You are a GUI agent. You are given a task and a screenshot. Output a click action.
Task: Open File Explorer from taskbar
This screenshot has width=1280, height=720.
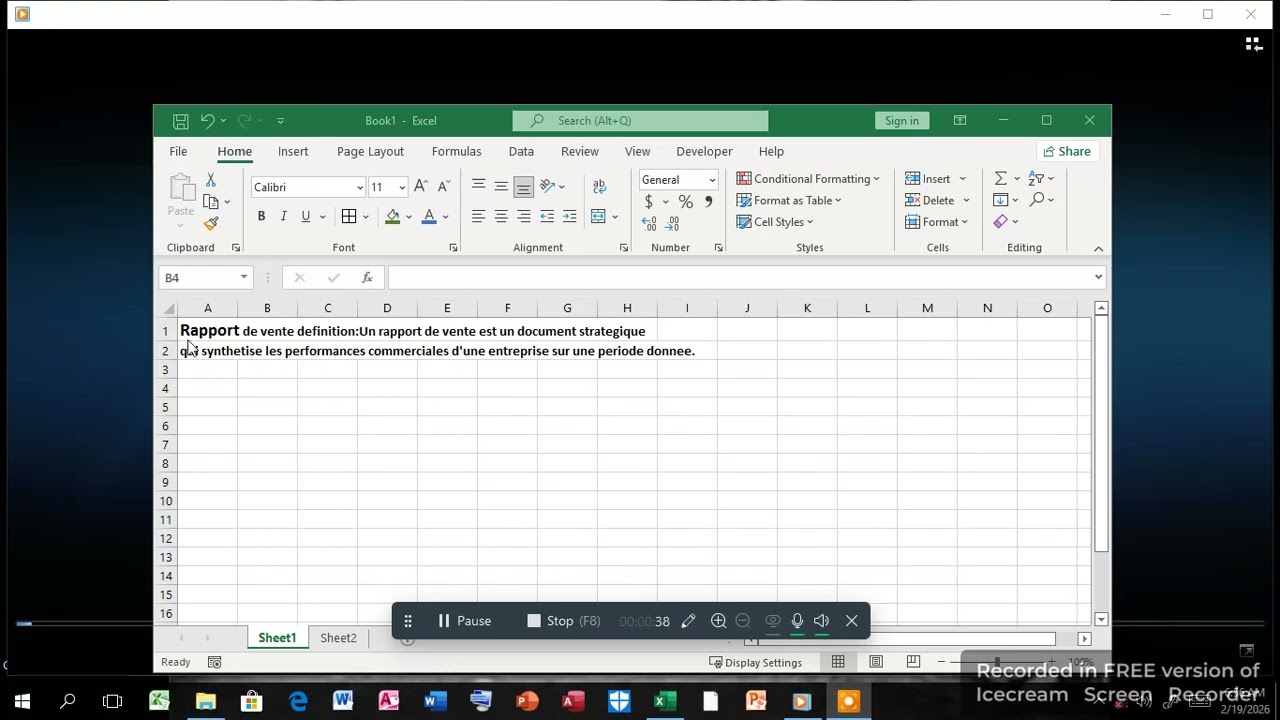[x=205, y=701]
